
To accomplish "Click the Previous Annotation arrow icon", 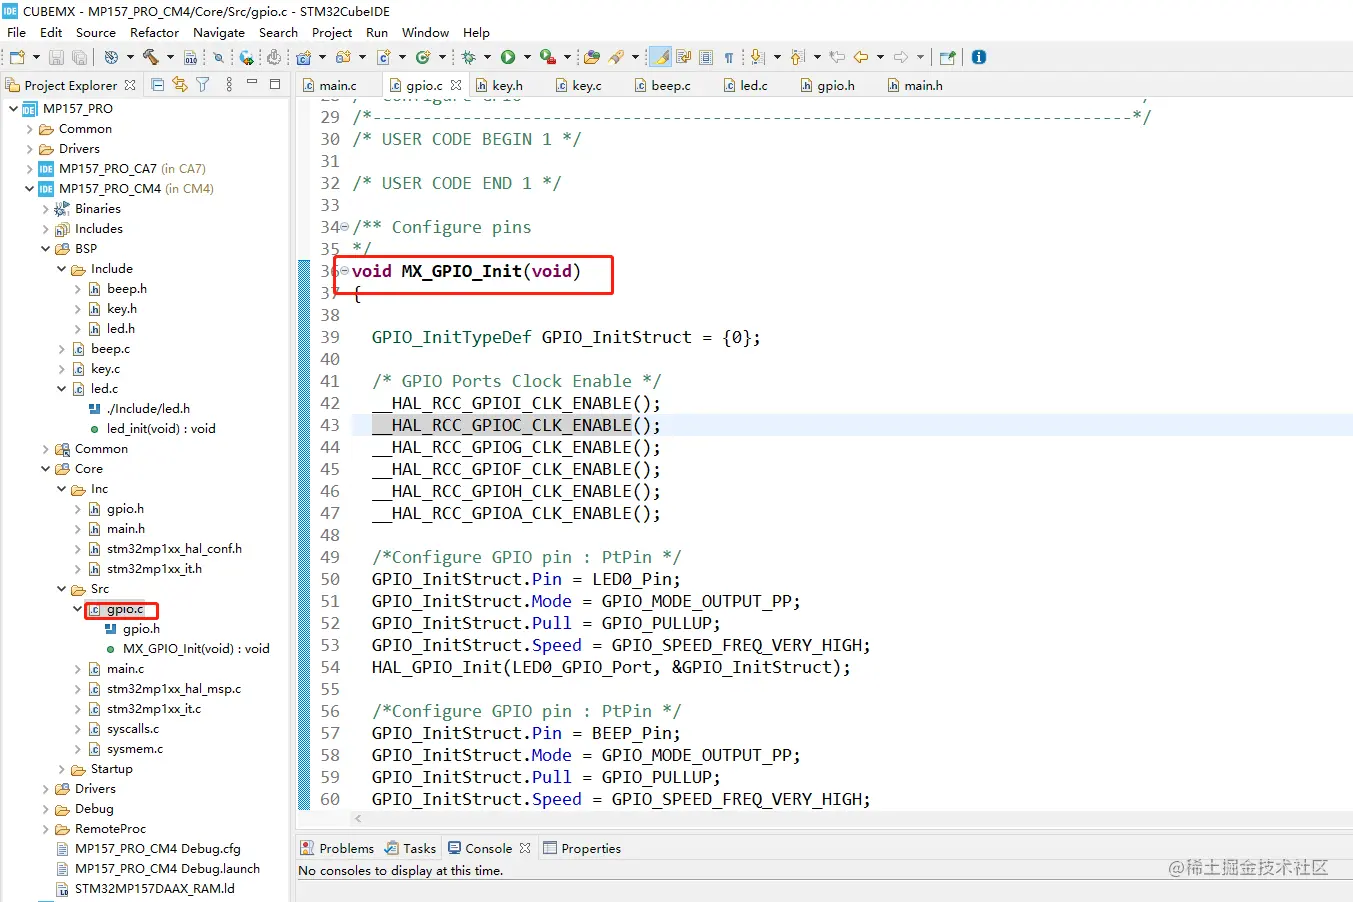I will (x=797, y=58).
